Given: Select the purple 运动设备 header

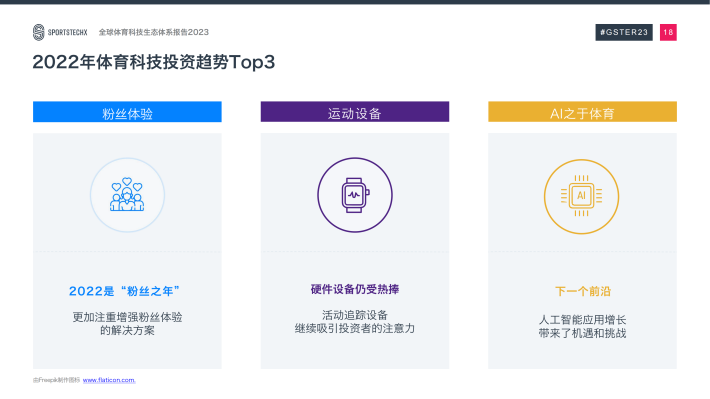Looking at the screenshot, I should tap(355, 112).
